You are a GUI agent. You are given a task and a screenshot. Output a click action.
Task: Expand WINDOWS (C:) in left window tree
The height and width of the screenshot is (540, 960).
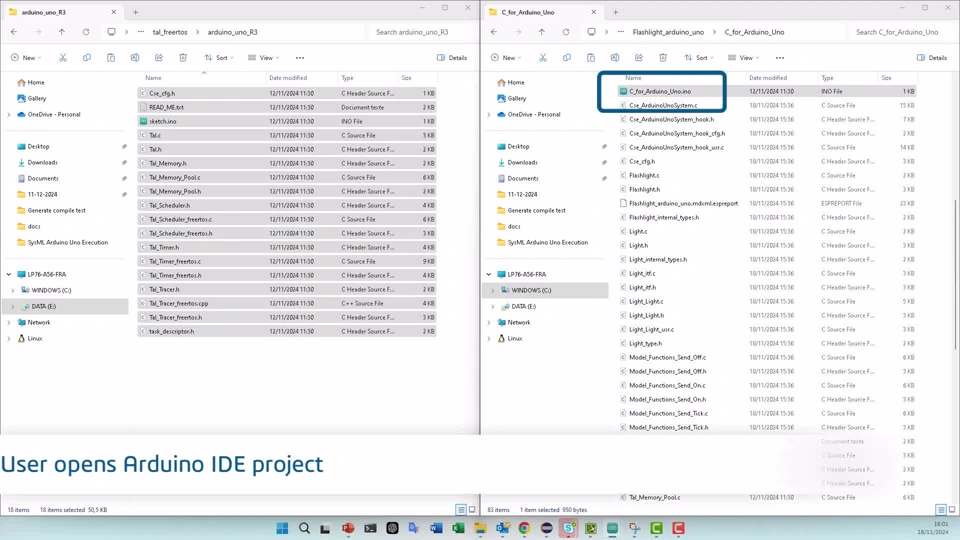[13, 290]
